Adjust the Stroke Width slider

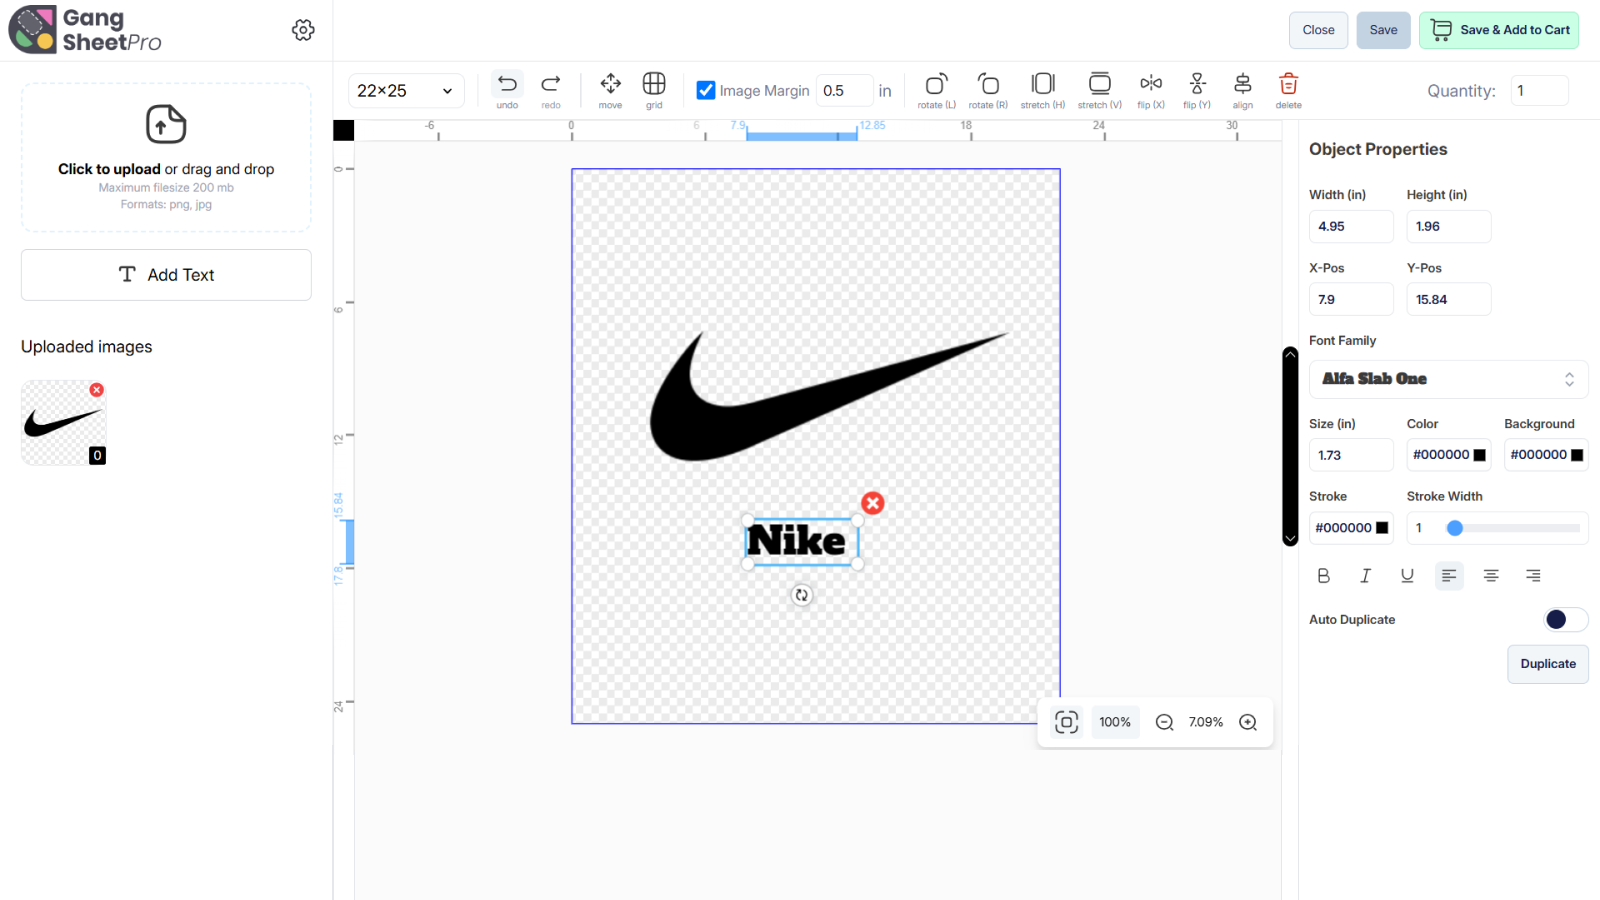(x=1455, y=527)
